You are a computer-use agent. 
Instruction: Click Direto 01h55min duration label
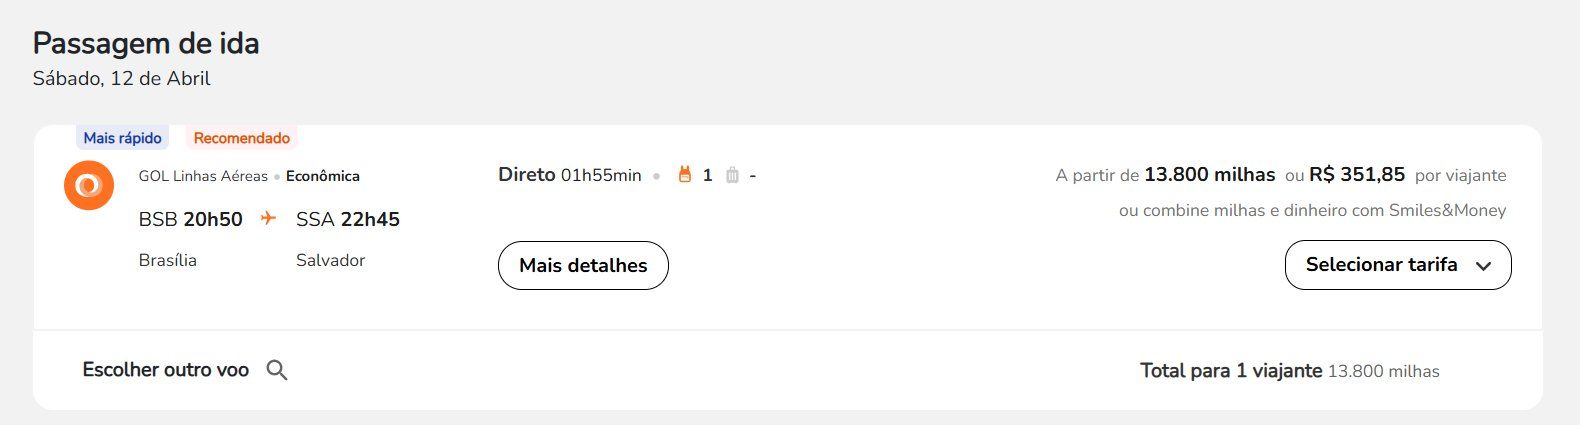coord(570,175)
